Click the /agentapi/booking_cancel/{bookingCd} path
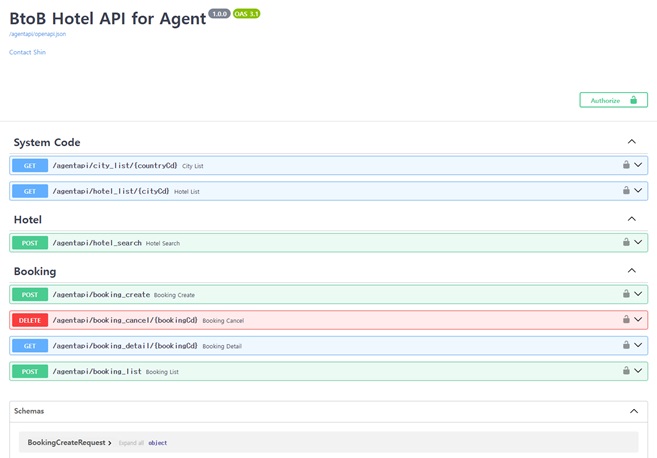 pyautogui.click(x=125, y=320)
